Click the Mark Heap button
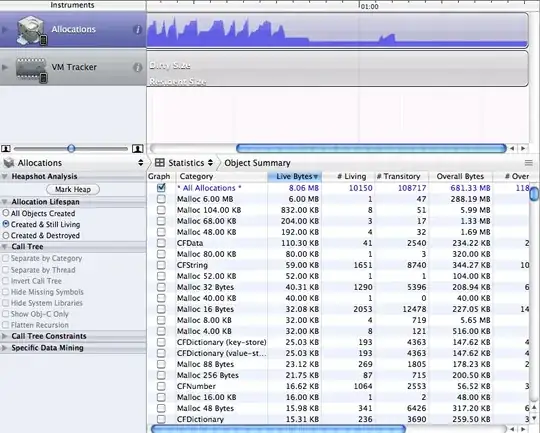The width and height of the screenshot is (540, 433). click(x=73, y=189)
